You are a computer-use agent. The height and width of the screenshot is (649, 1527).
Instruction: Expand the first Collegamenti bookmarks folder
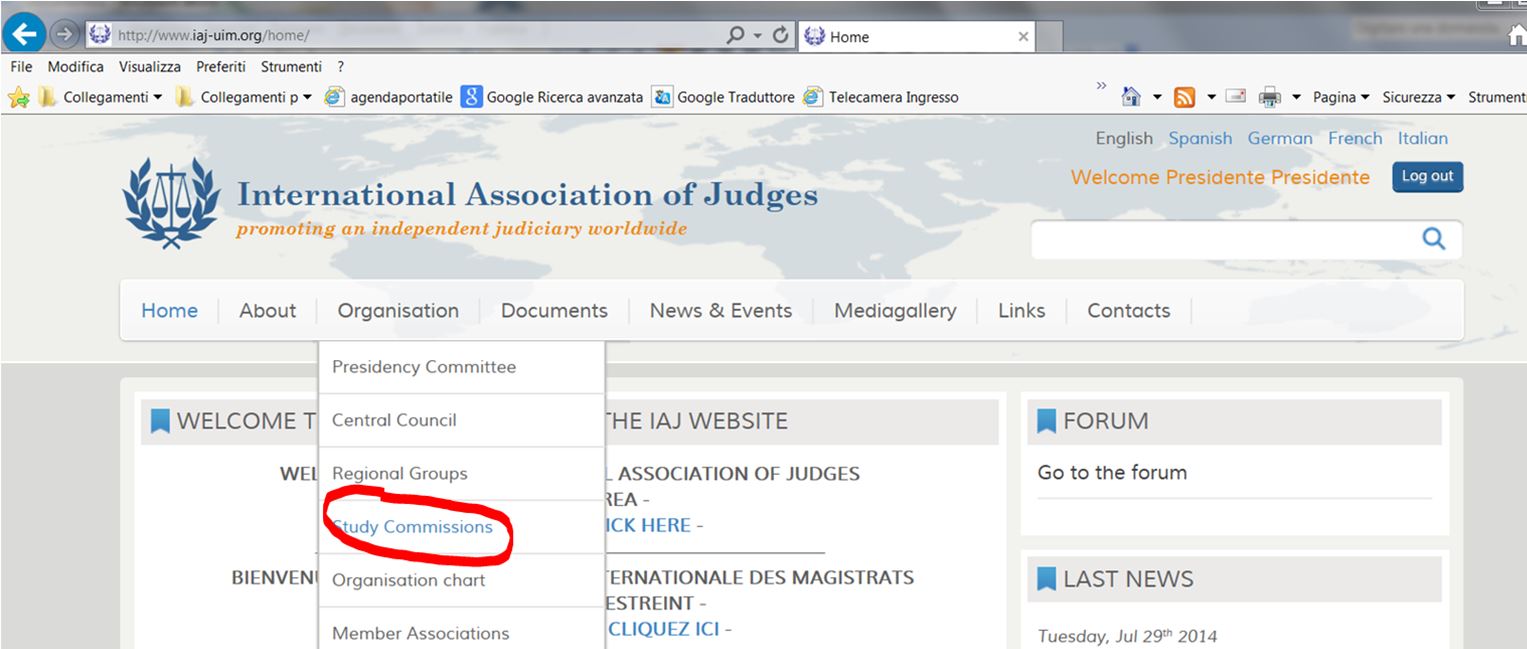[x=99, y=97]
